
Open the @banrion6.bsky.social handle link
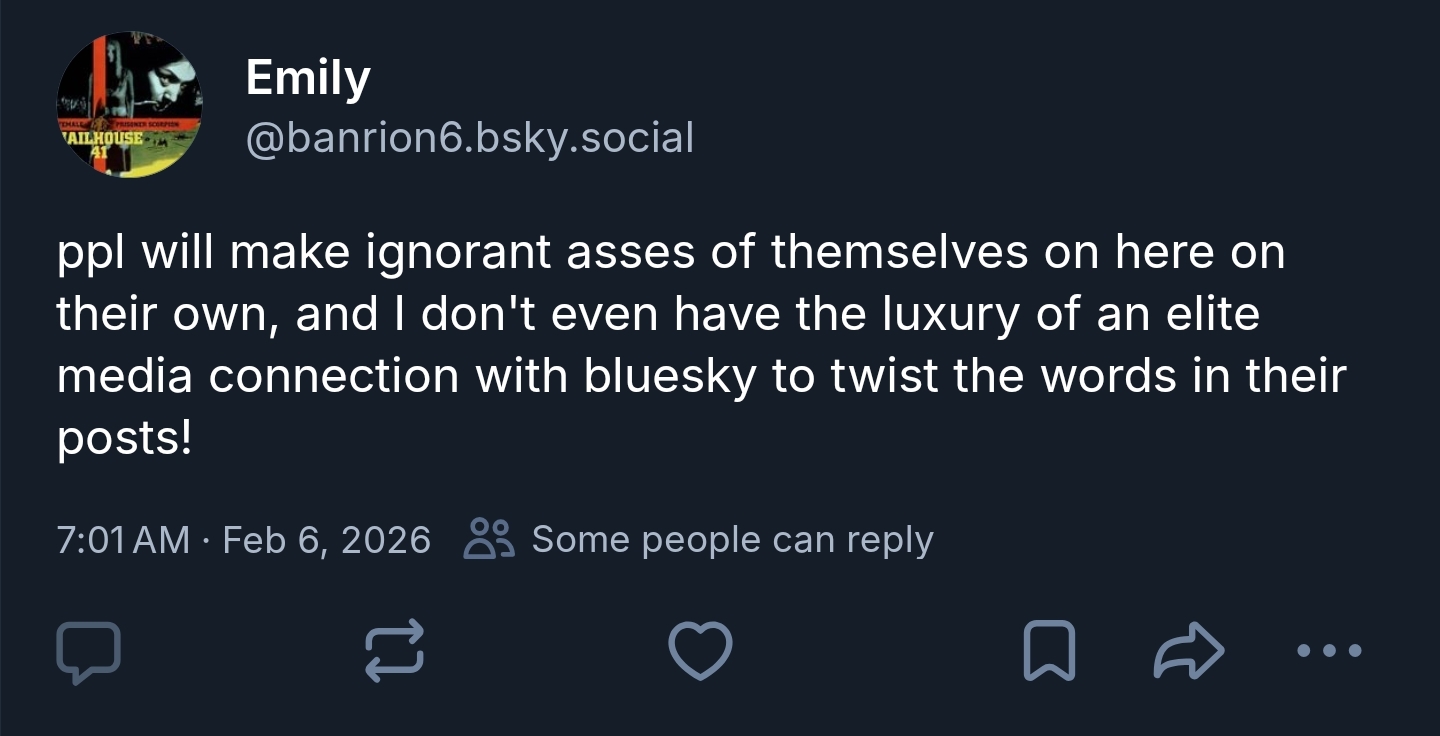[x=470, y=137]
